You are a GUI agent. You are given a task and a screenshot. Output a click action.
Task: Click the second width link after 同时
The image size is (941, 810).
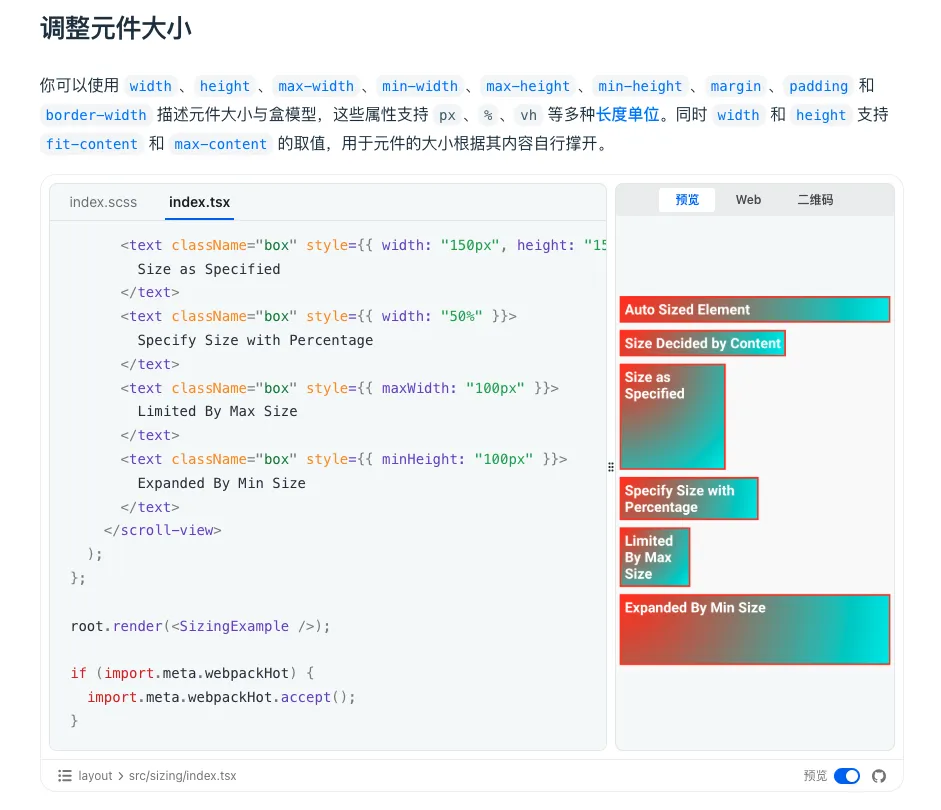click(738, 115)
